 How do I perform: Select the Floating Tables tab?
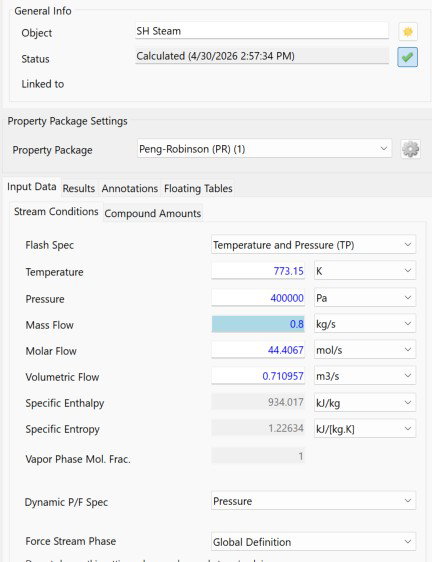198,188
